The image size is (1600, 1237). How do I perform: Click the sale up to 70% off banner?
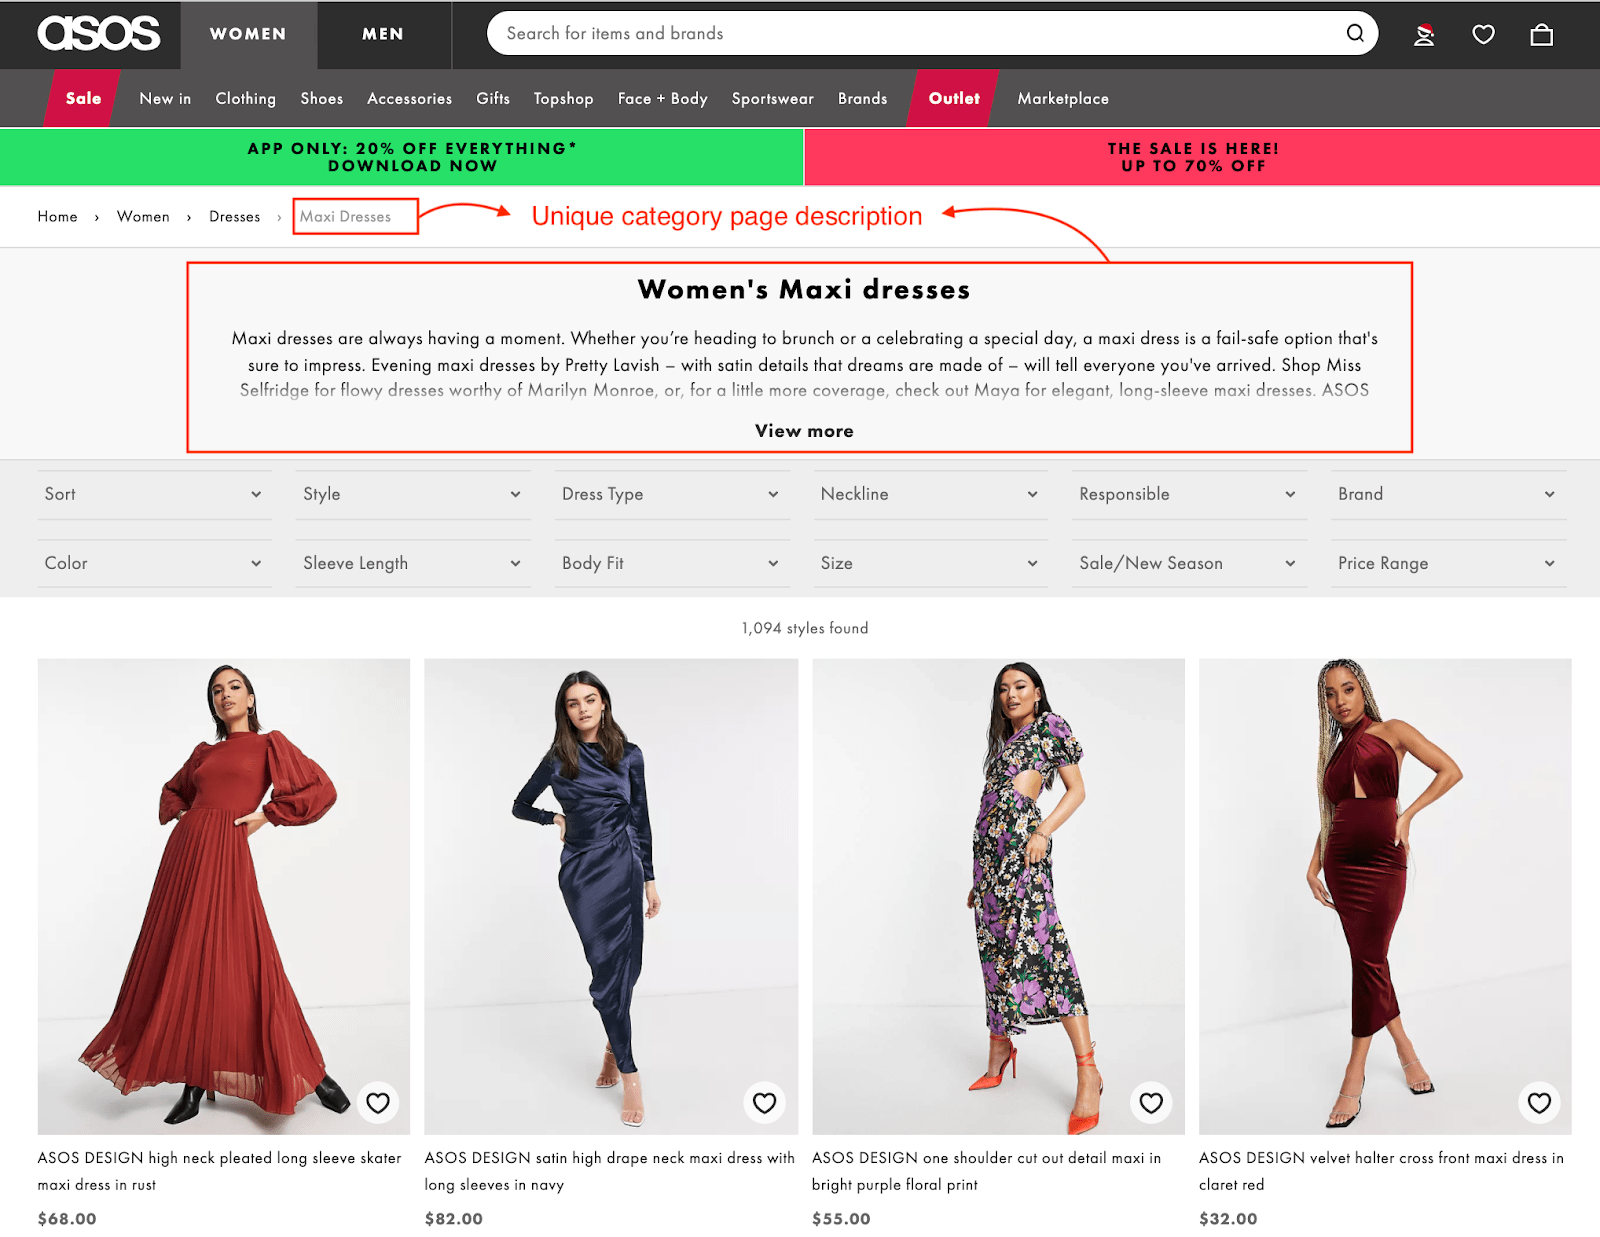point(1202,157)
